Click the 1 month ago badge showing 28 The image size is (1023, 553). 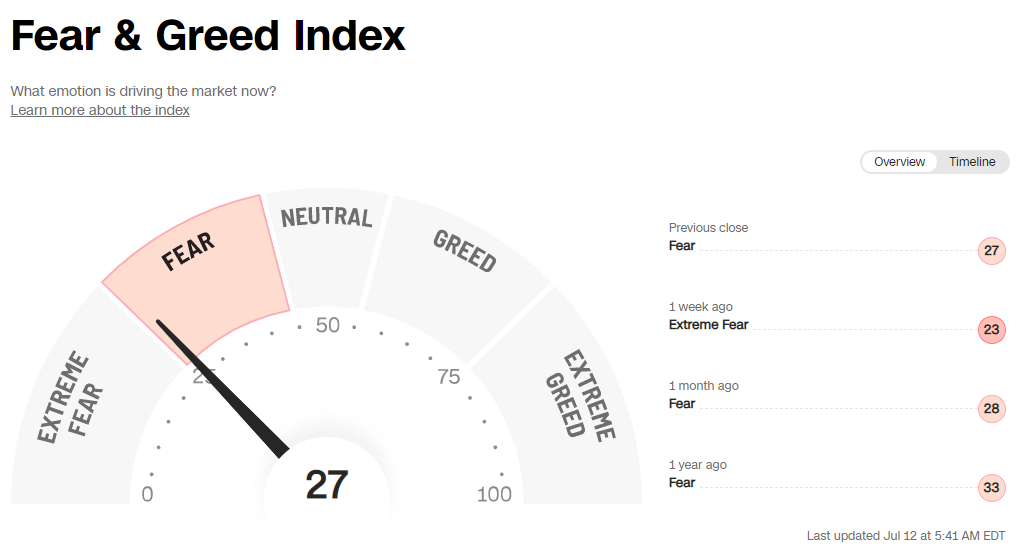pyautogui.click(x=991, y=408)
